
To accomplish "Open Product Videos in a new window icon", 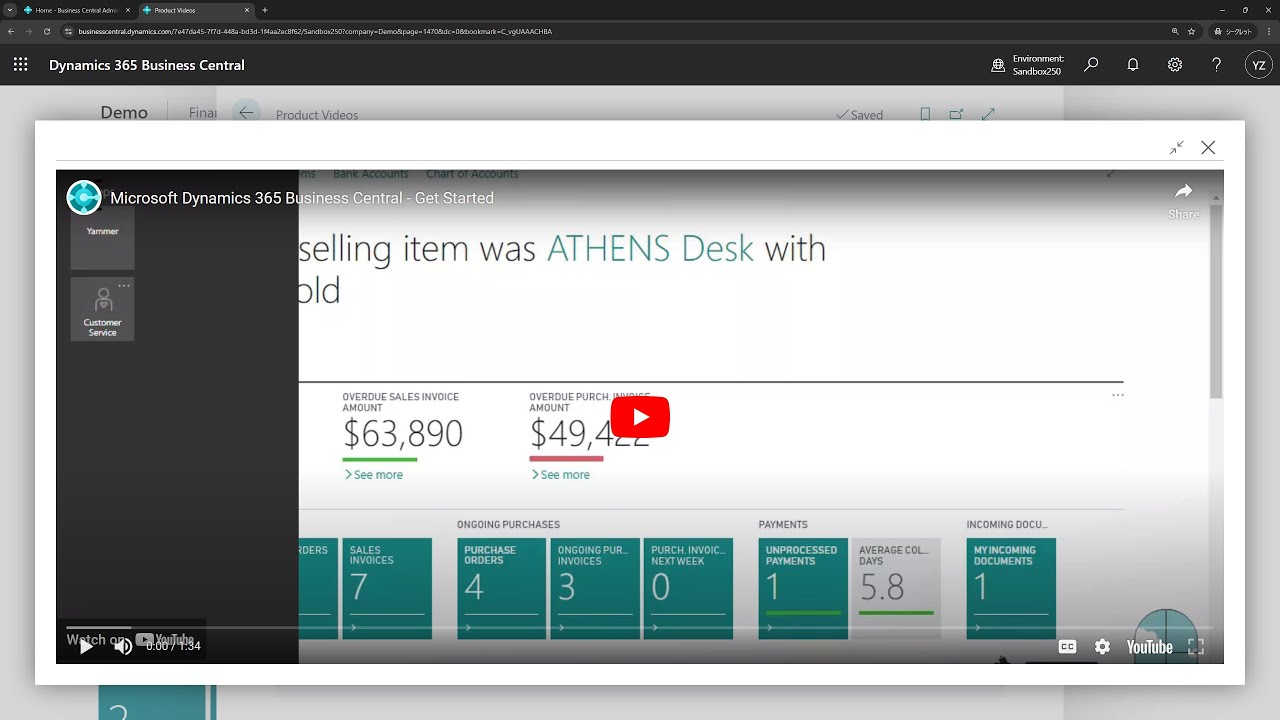I will pyautogui.click(x=956, y=115).
